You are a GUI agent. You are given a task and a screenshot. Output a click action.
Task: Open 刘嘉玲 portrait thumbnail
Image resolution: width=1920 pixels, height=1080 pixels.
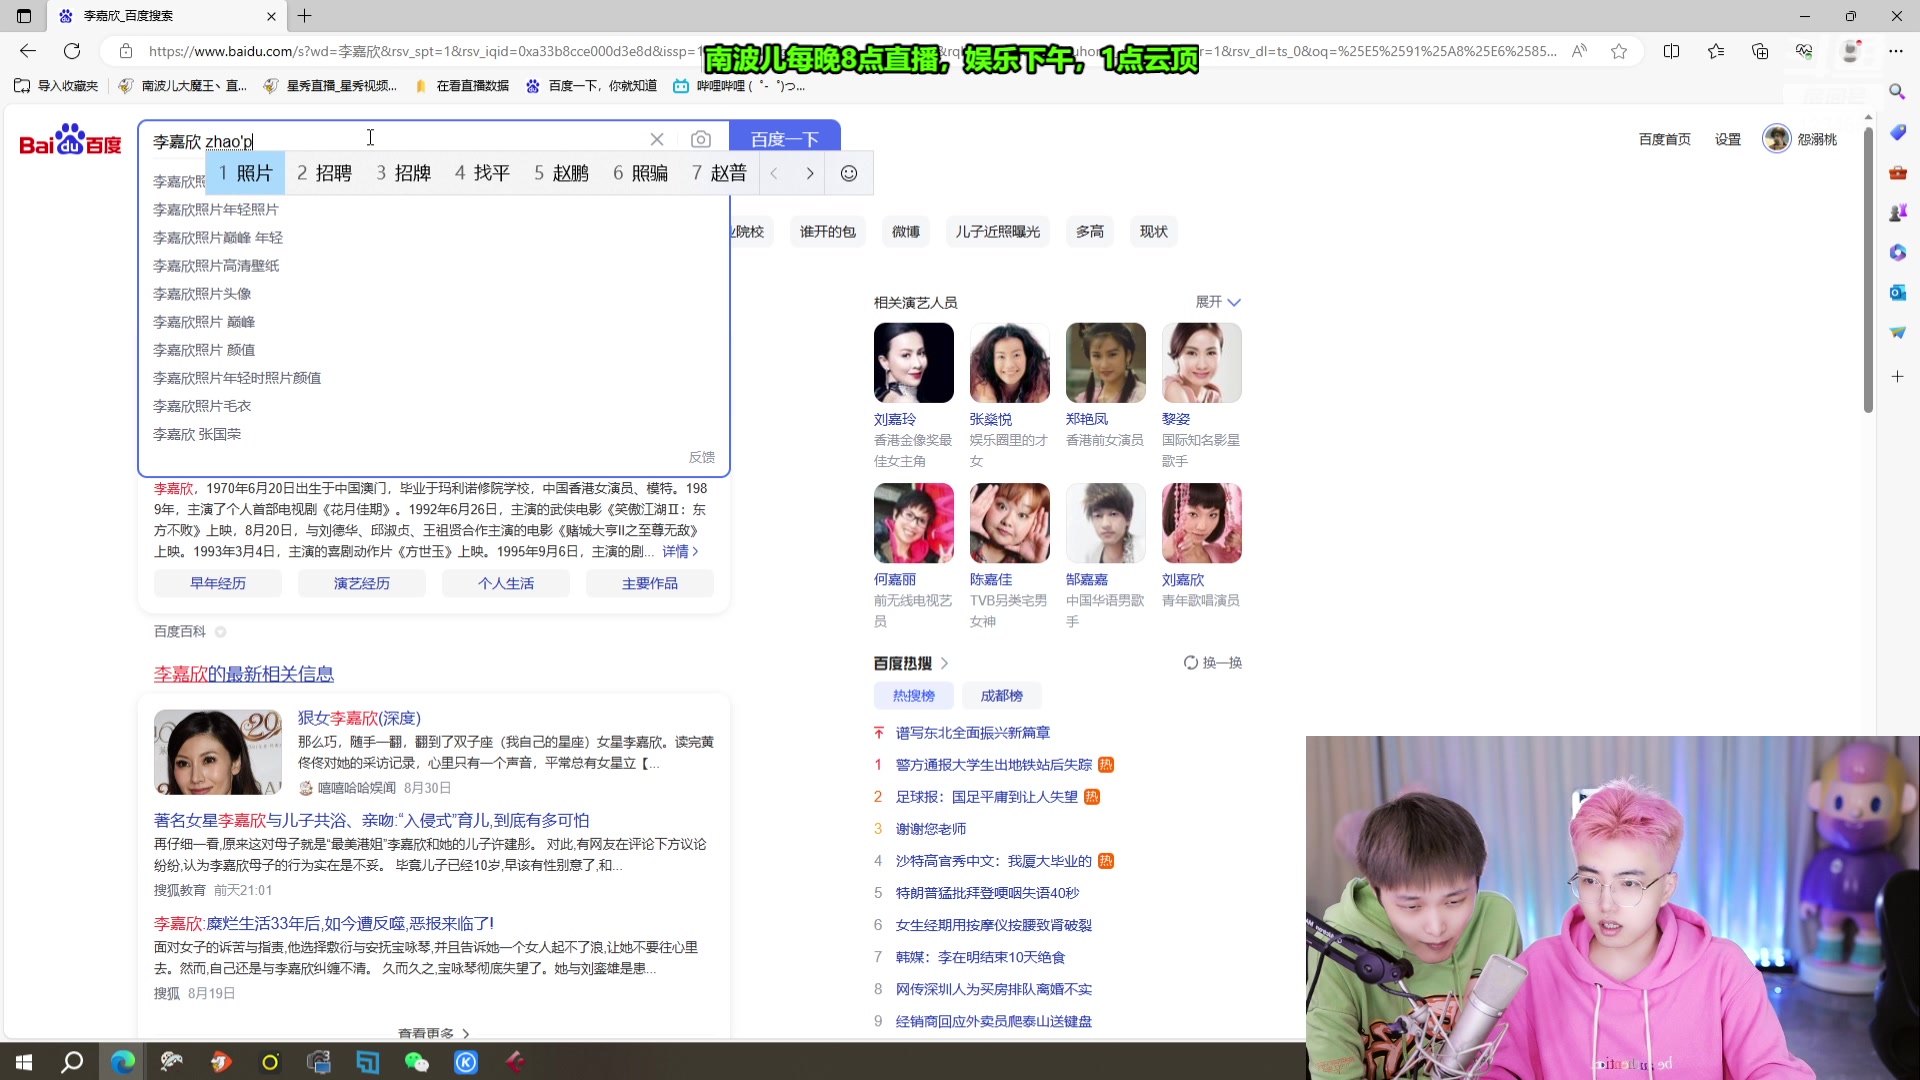tap(914, 363)
